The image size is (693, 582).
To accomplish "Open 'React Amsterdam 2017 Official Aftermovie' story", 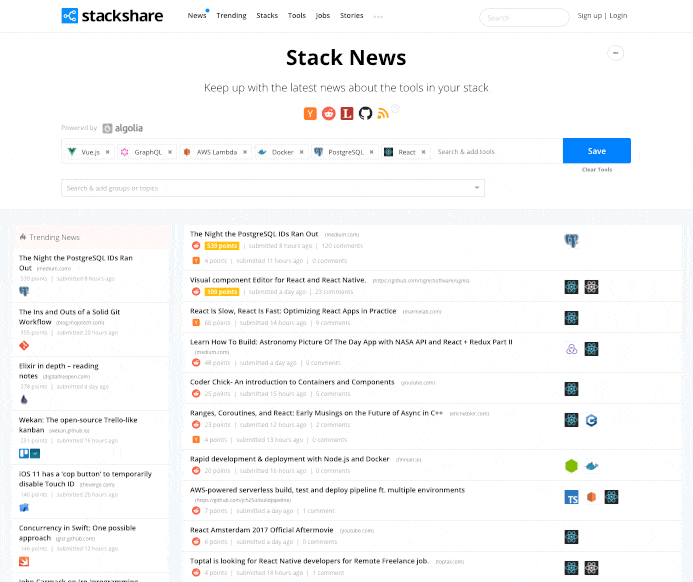I will (x=262, y=530).
